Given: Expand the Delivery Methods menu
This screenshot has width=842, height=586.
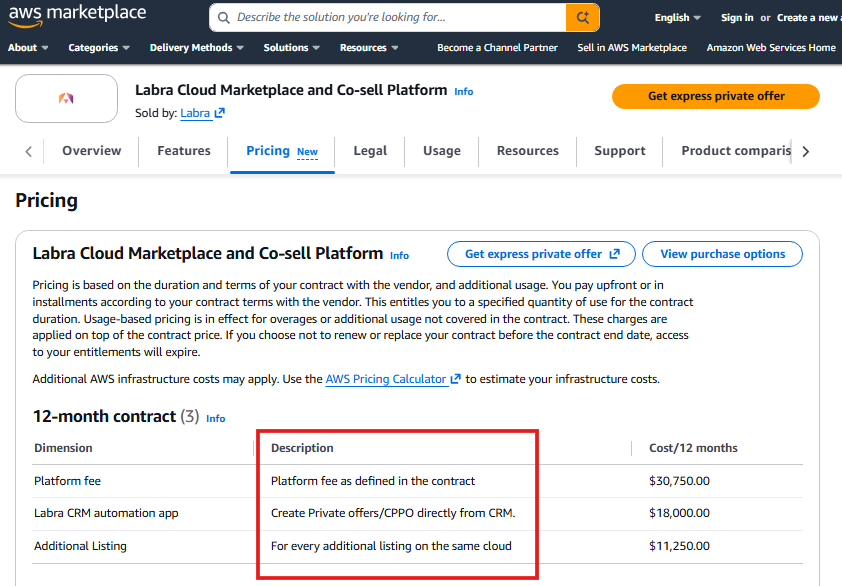Looking at the screenshot, I should pyautogui.click(x=197, y=48).
